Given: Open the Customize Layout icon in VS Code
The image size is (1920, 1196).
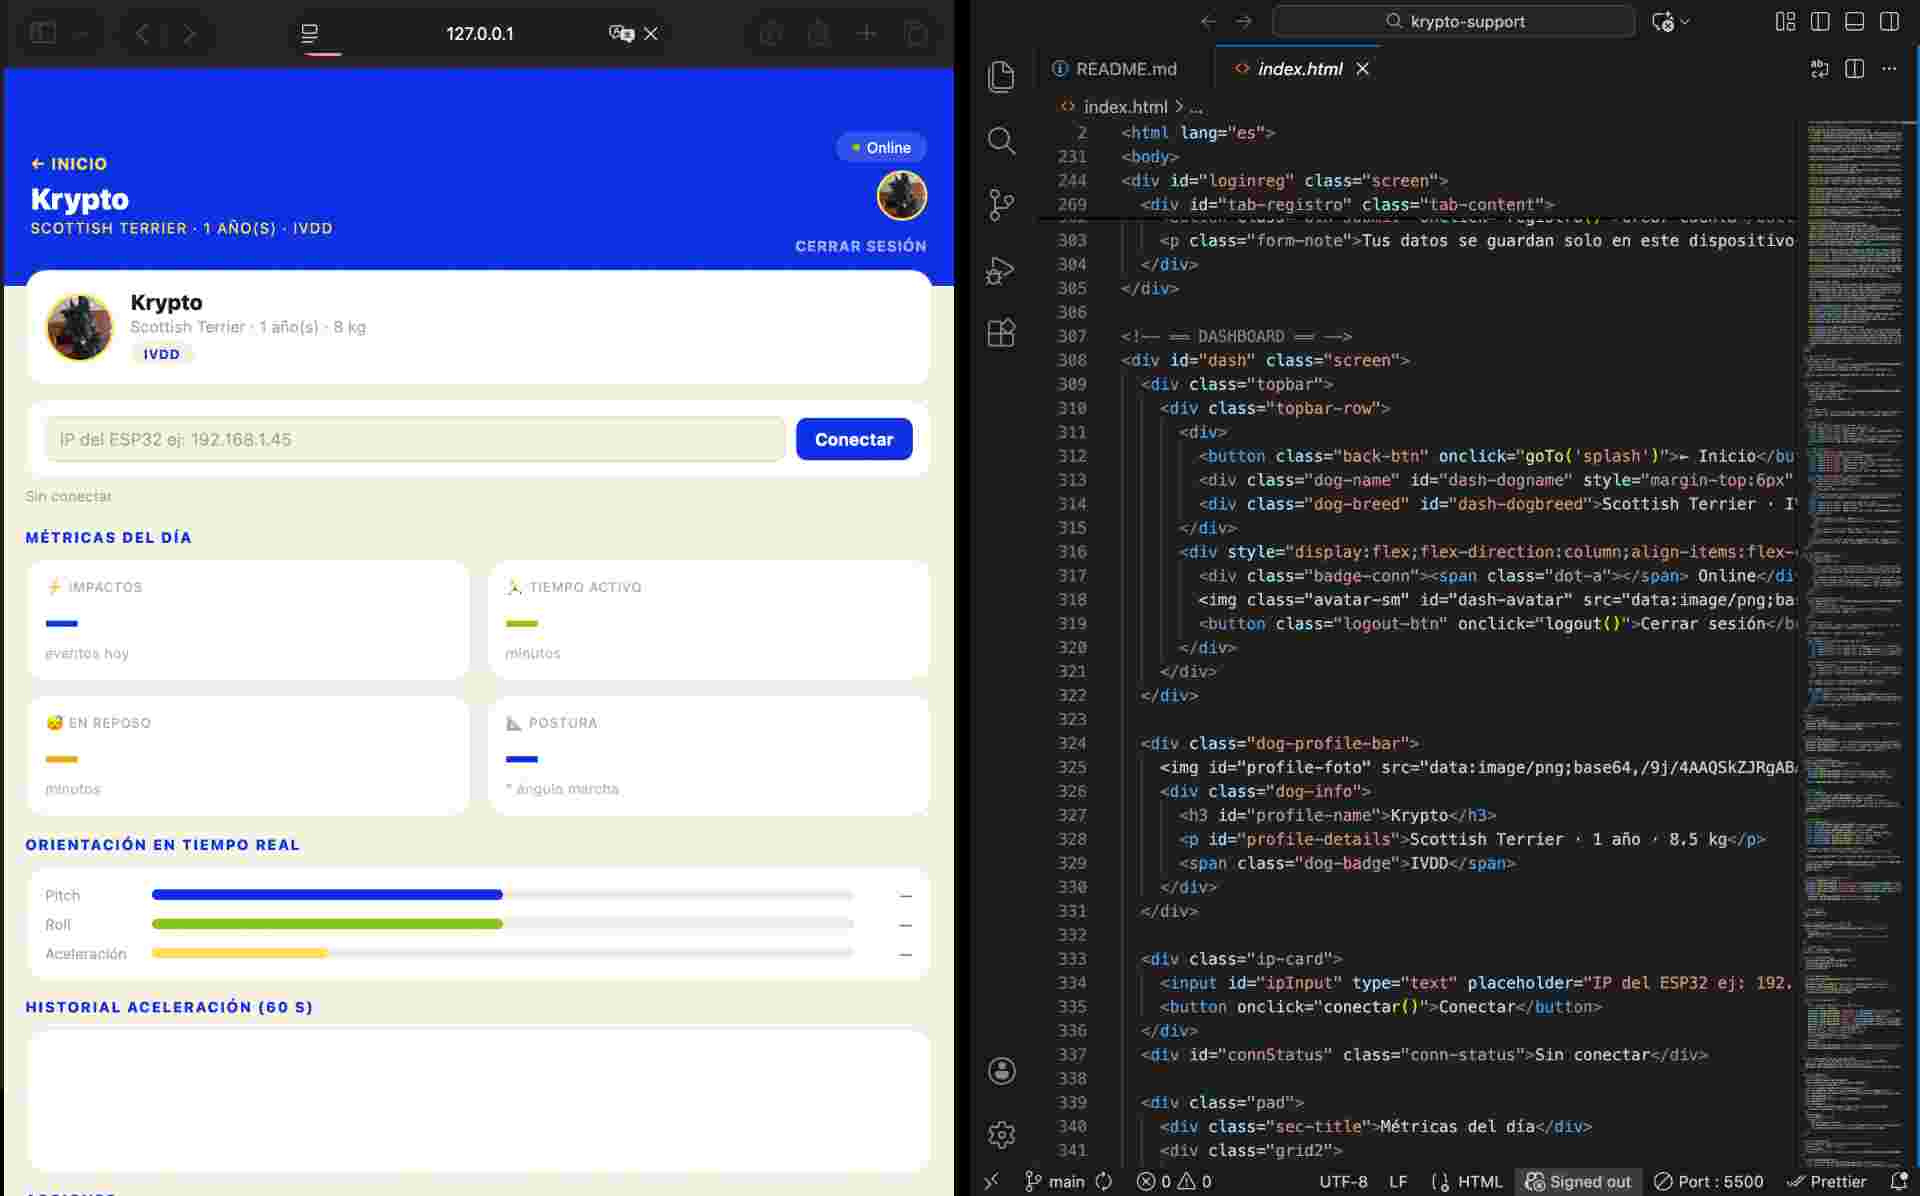Looking at the screenshot, I should click(1785, 21).
